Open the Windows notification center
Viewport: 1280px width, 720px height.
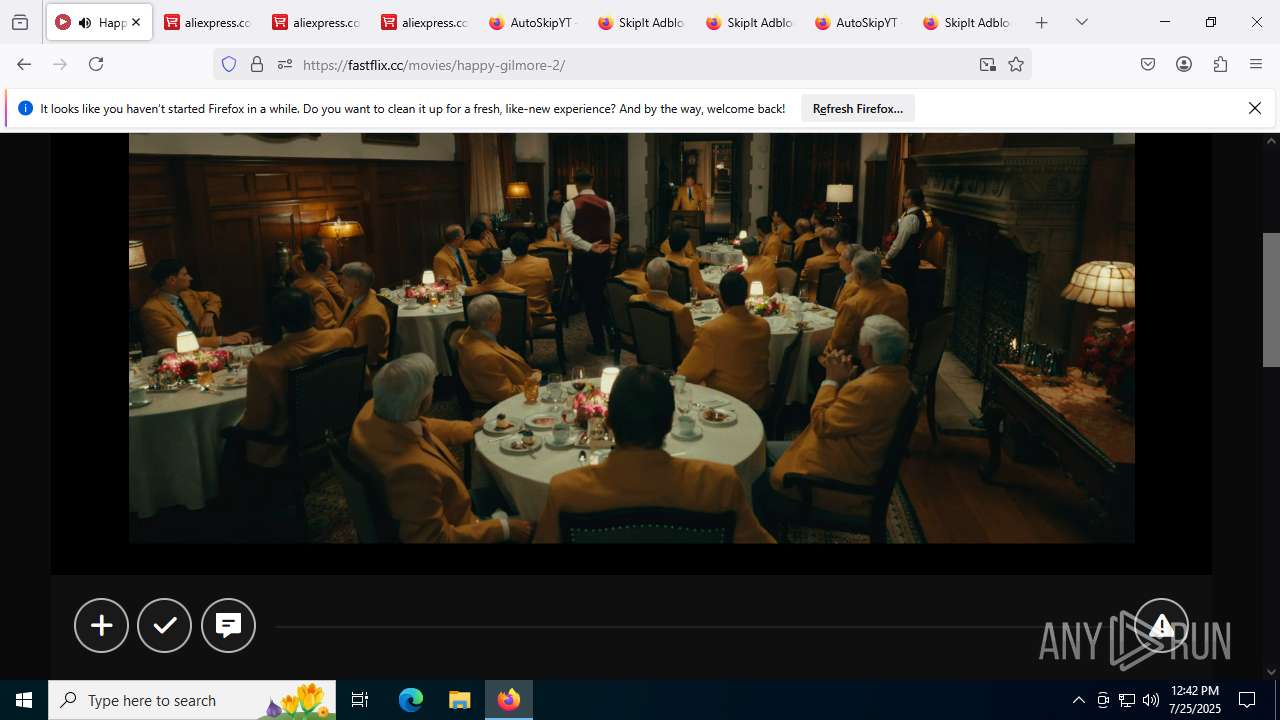pyautogui.click(x=1247, y=700)
